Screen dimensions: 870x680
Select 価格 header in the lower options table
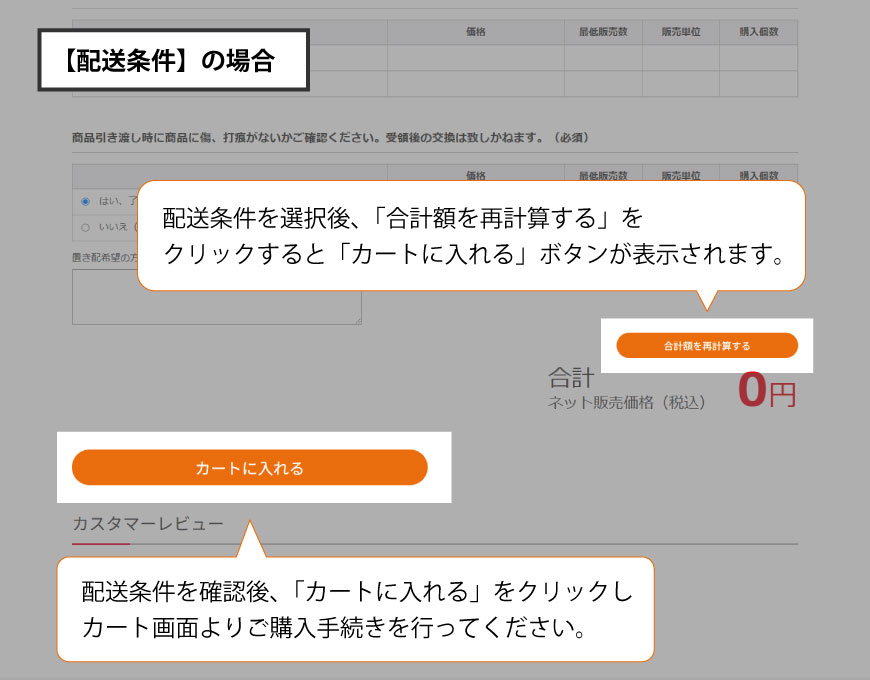[x=475, y=175]
